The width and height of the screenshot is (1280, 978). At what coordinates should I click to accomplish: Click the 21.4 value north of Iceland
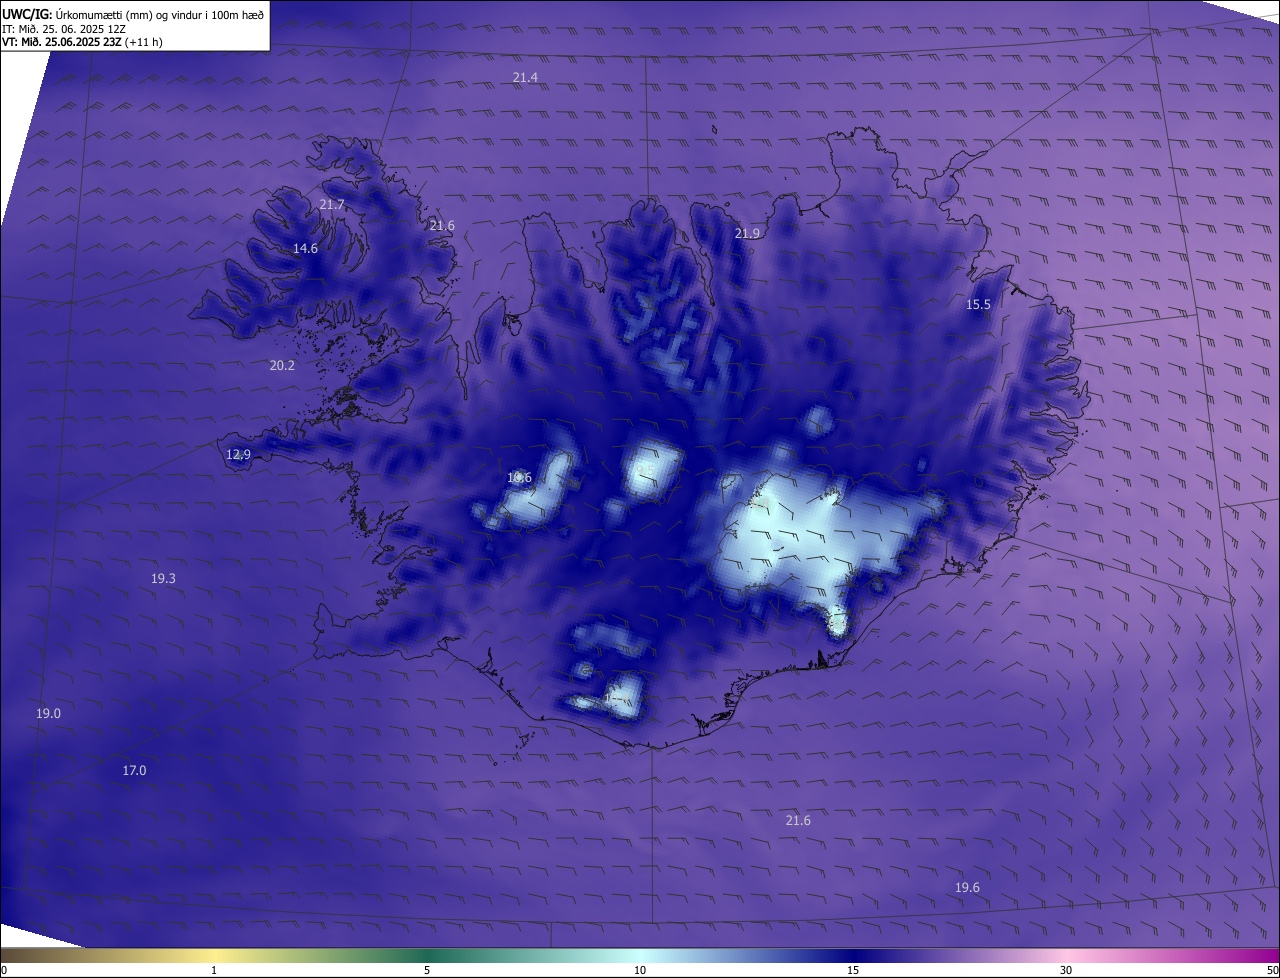525,77
